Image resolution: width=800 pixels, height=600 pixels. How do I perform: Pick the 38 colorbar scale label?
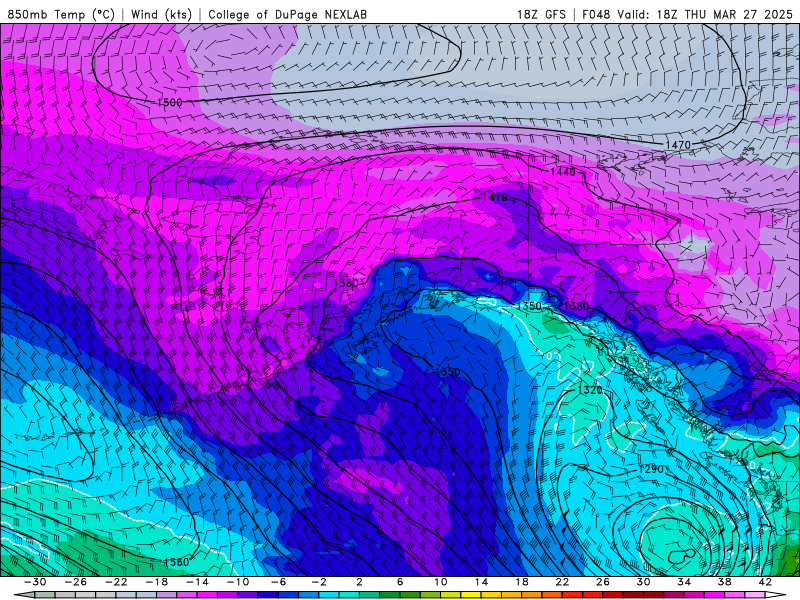pos(724,582)
